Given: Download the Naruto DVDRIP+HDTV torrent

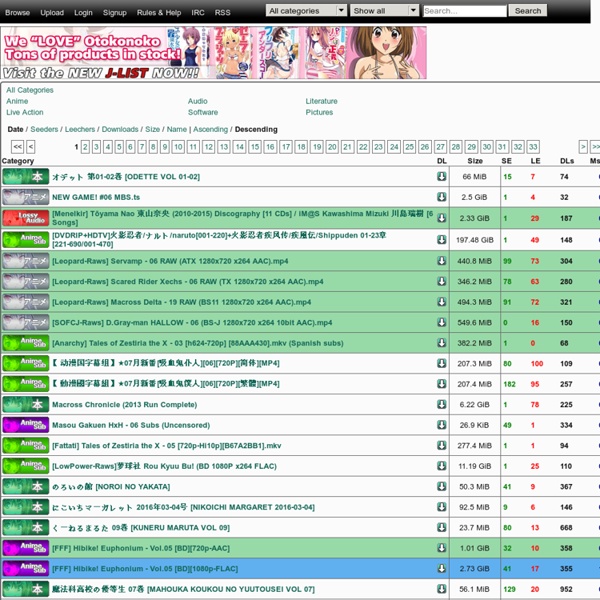Looking at the screenshot, I should 442,240.
